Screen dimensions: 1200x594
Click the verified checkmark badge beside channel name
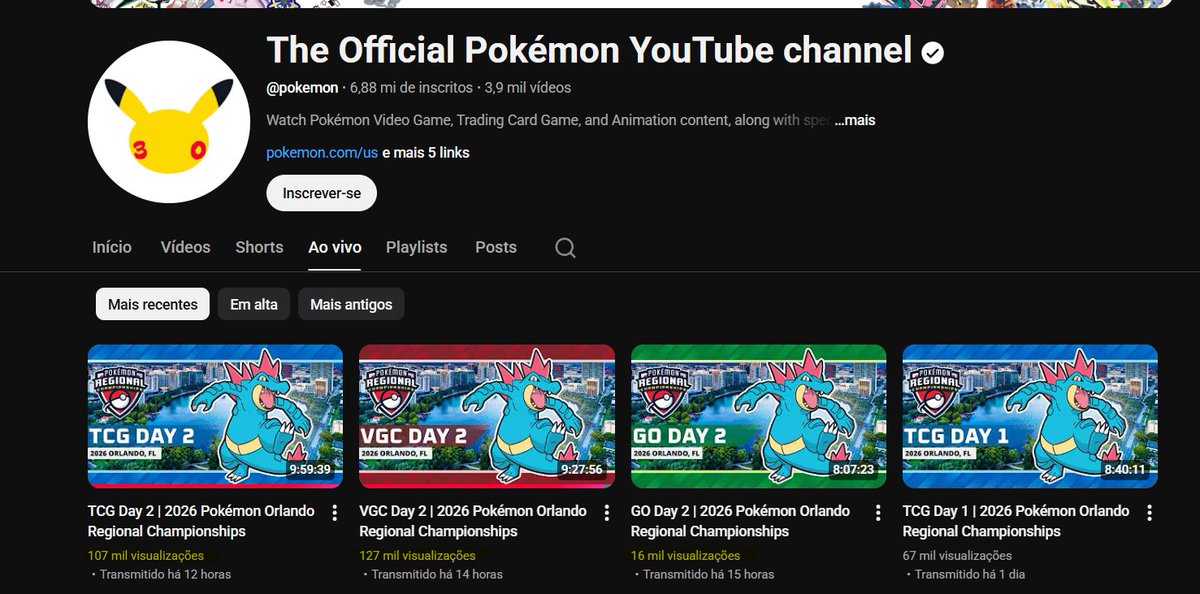933,53
